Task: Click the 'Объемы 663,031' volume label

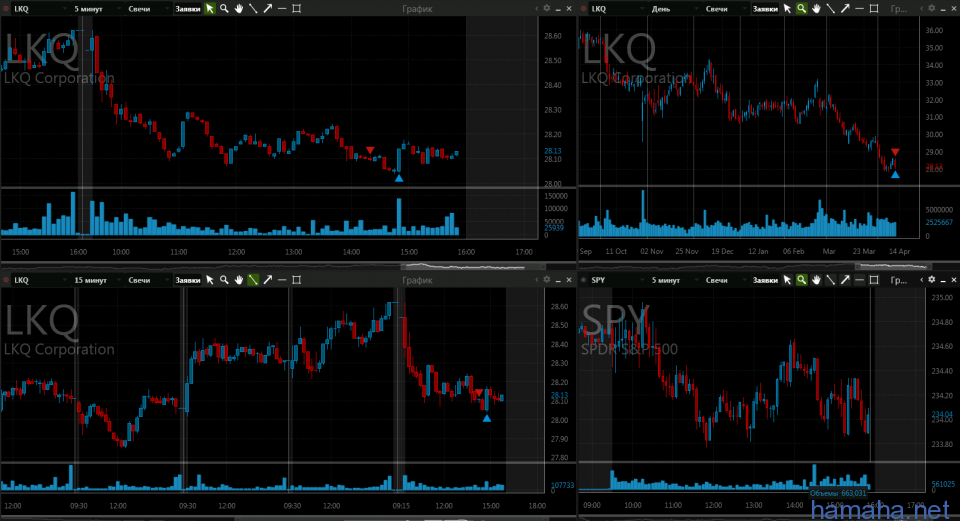Action: point(838,493)
